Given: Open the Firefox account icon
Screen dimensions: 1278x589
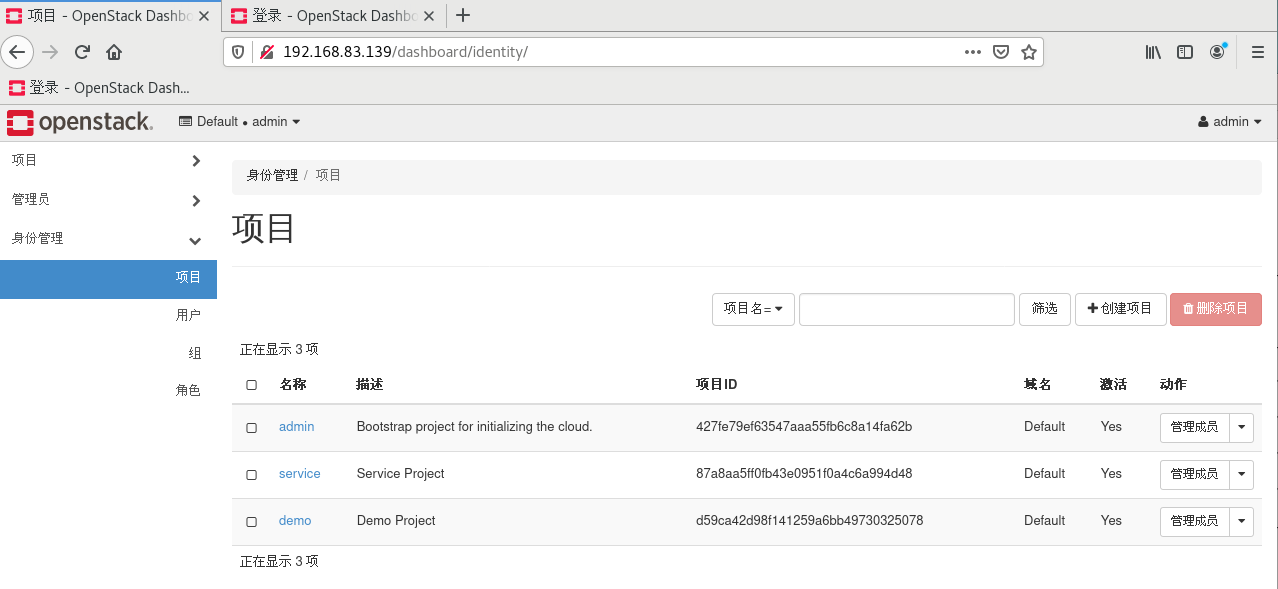Looking at the screenshot, I should (x=1217, y=52).
